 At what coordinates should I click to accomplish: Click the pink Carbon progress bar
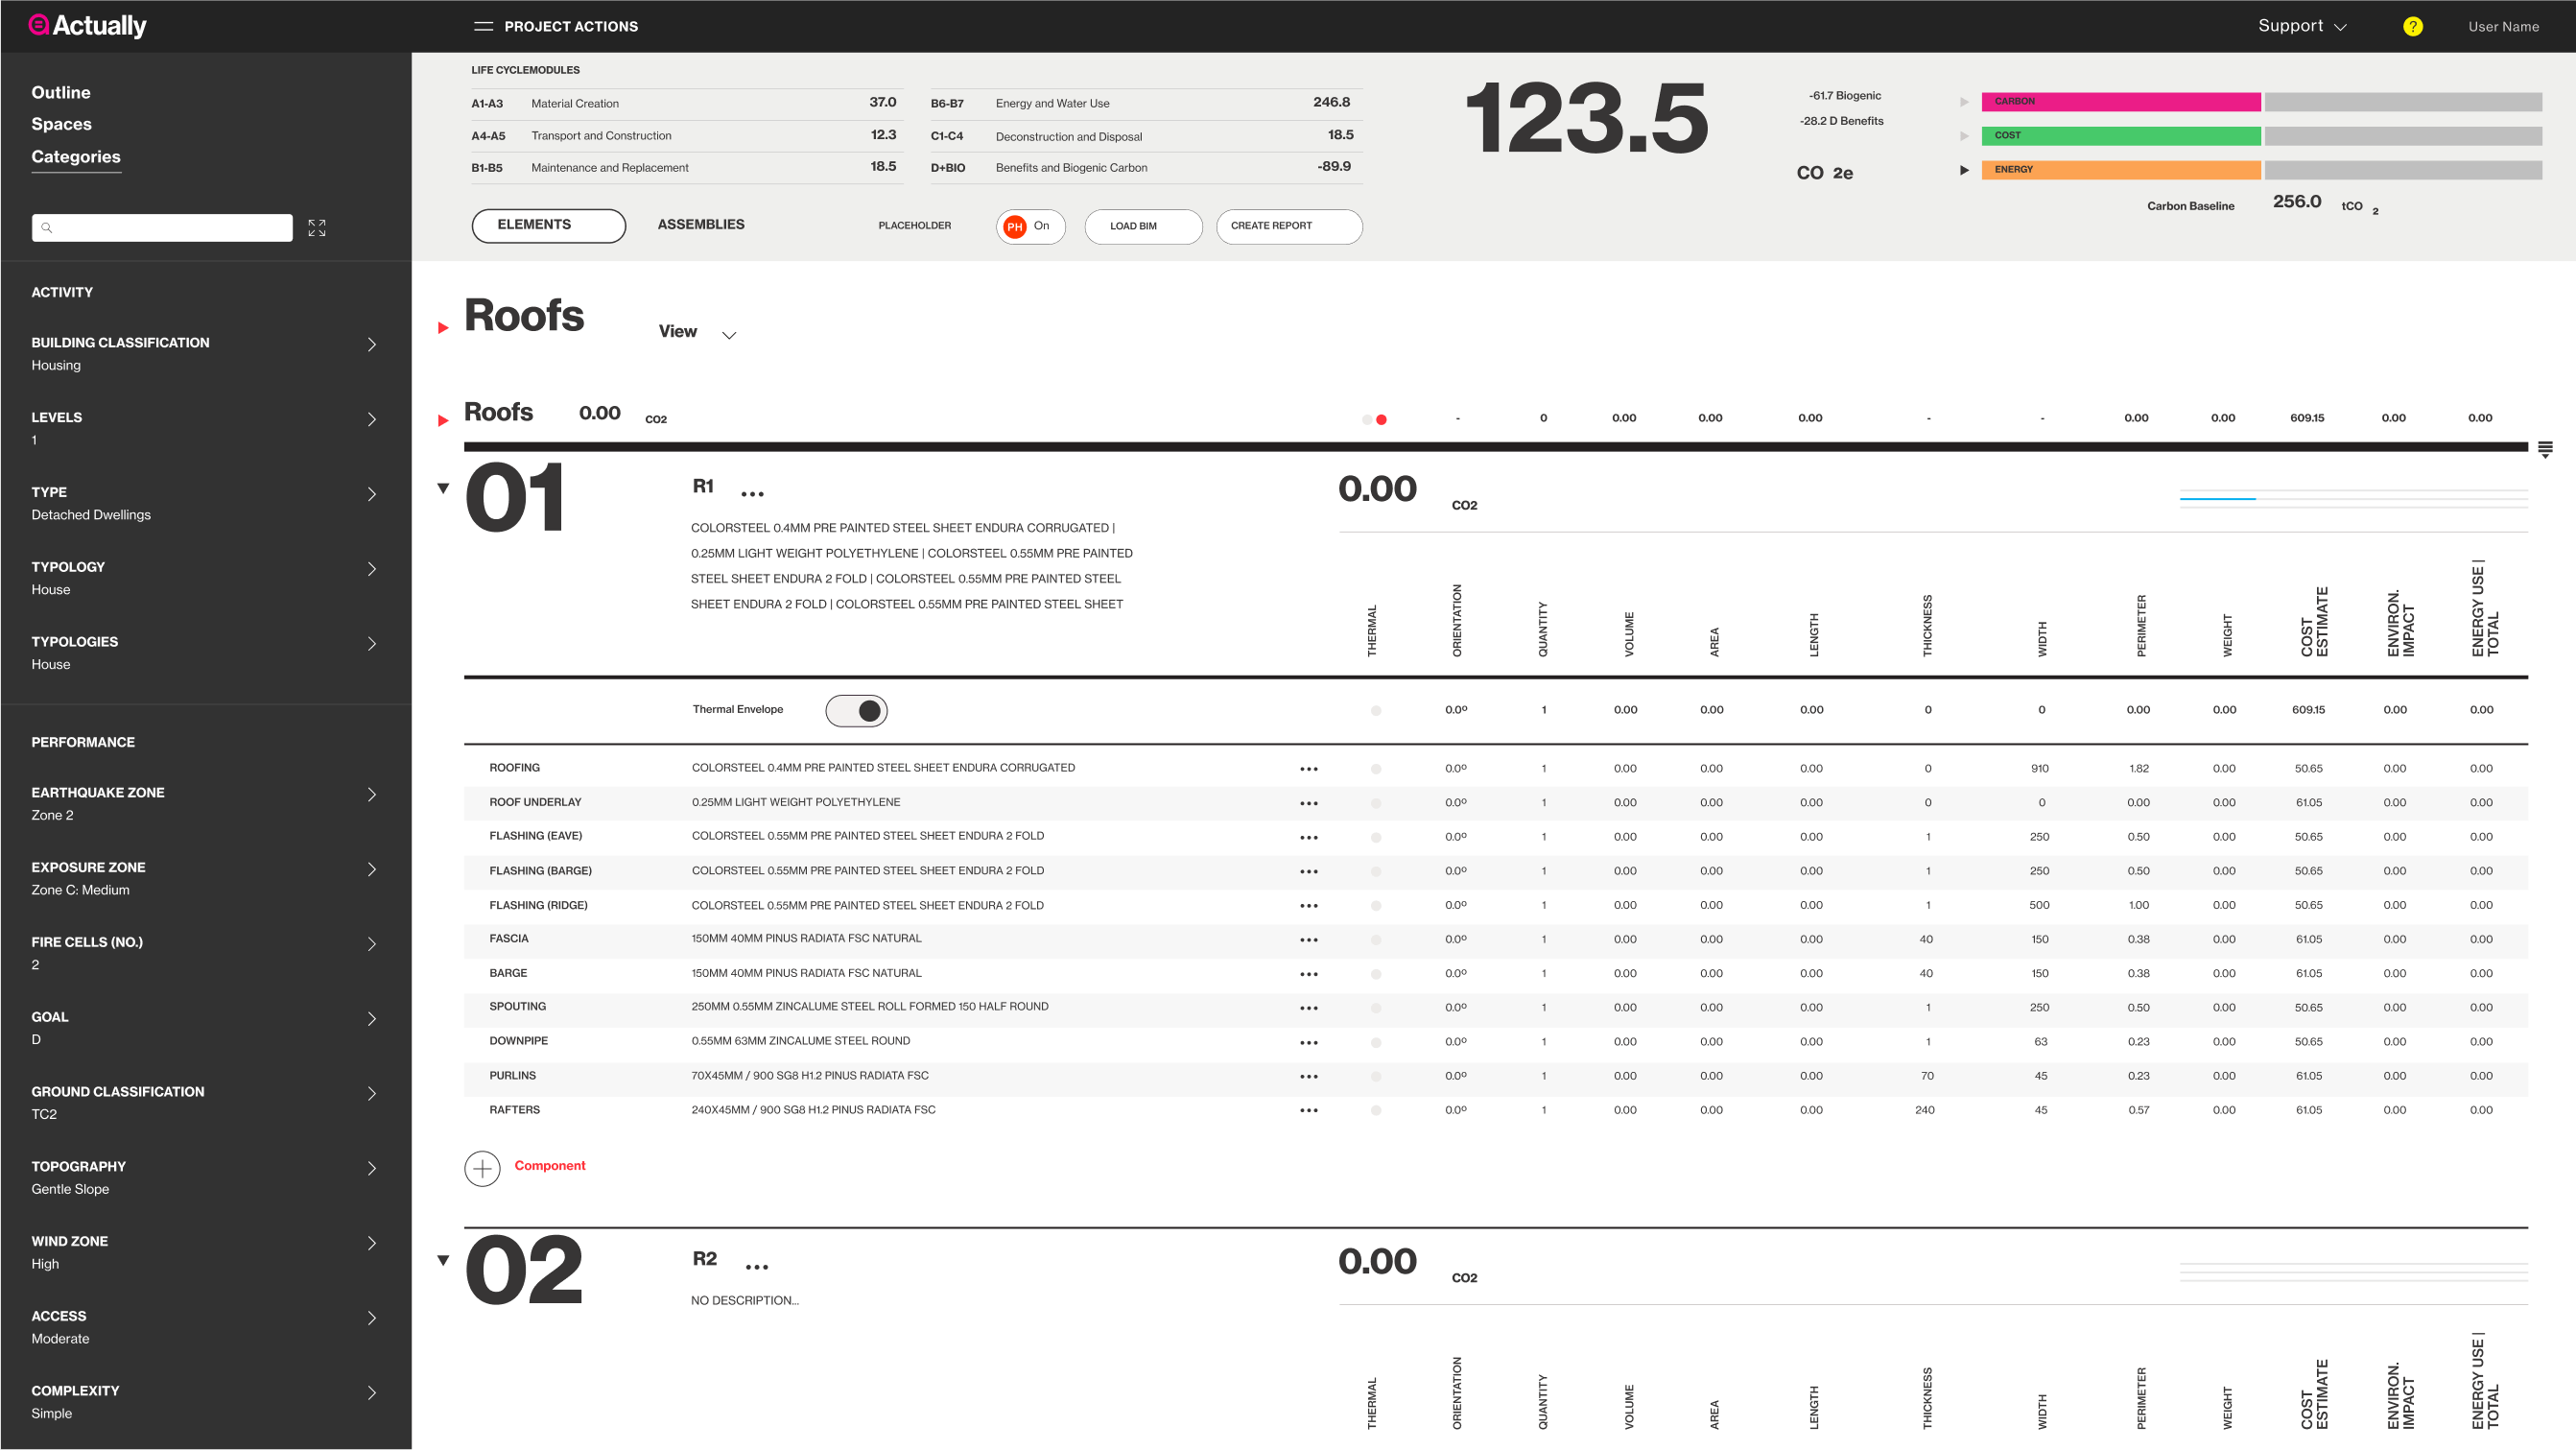click(2120, 102)
